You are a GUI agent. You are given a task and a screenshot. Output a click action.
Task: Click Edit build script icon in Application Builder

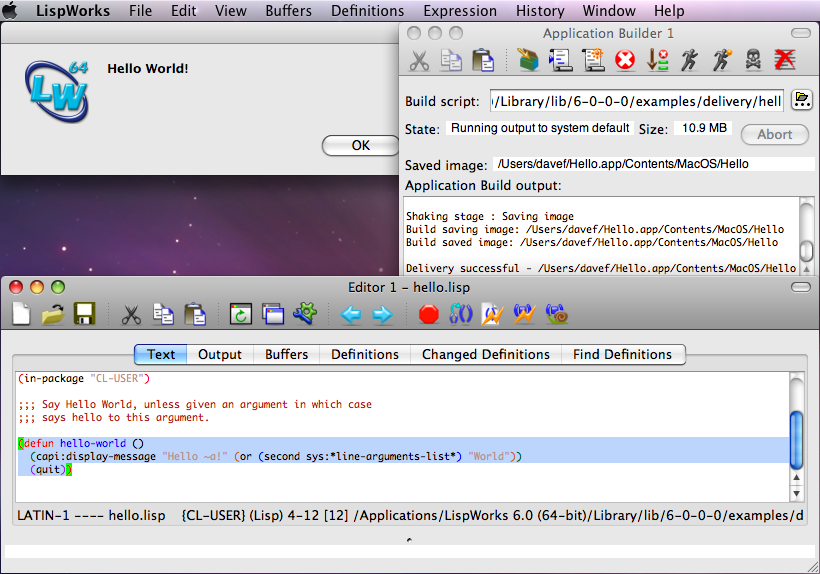(561, 60)
